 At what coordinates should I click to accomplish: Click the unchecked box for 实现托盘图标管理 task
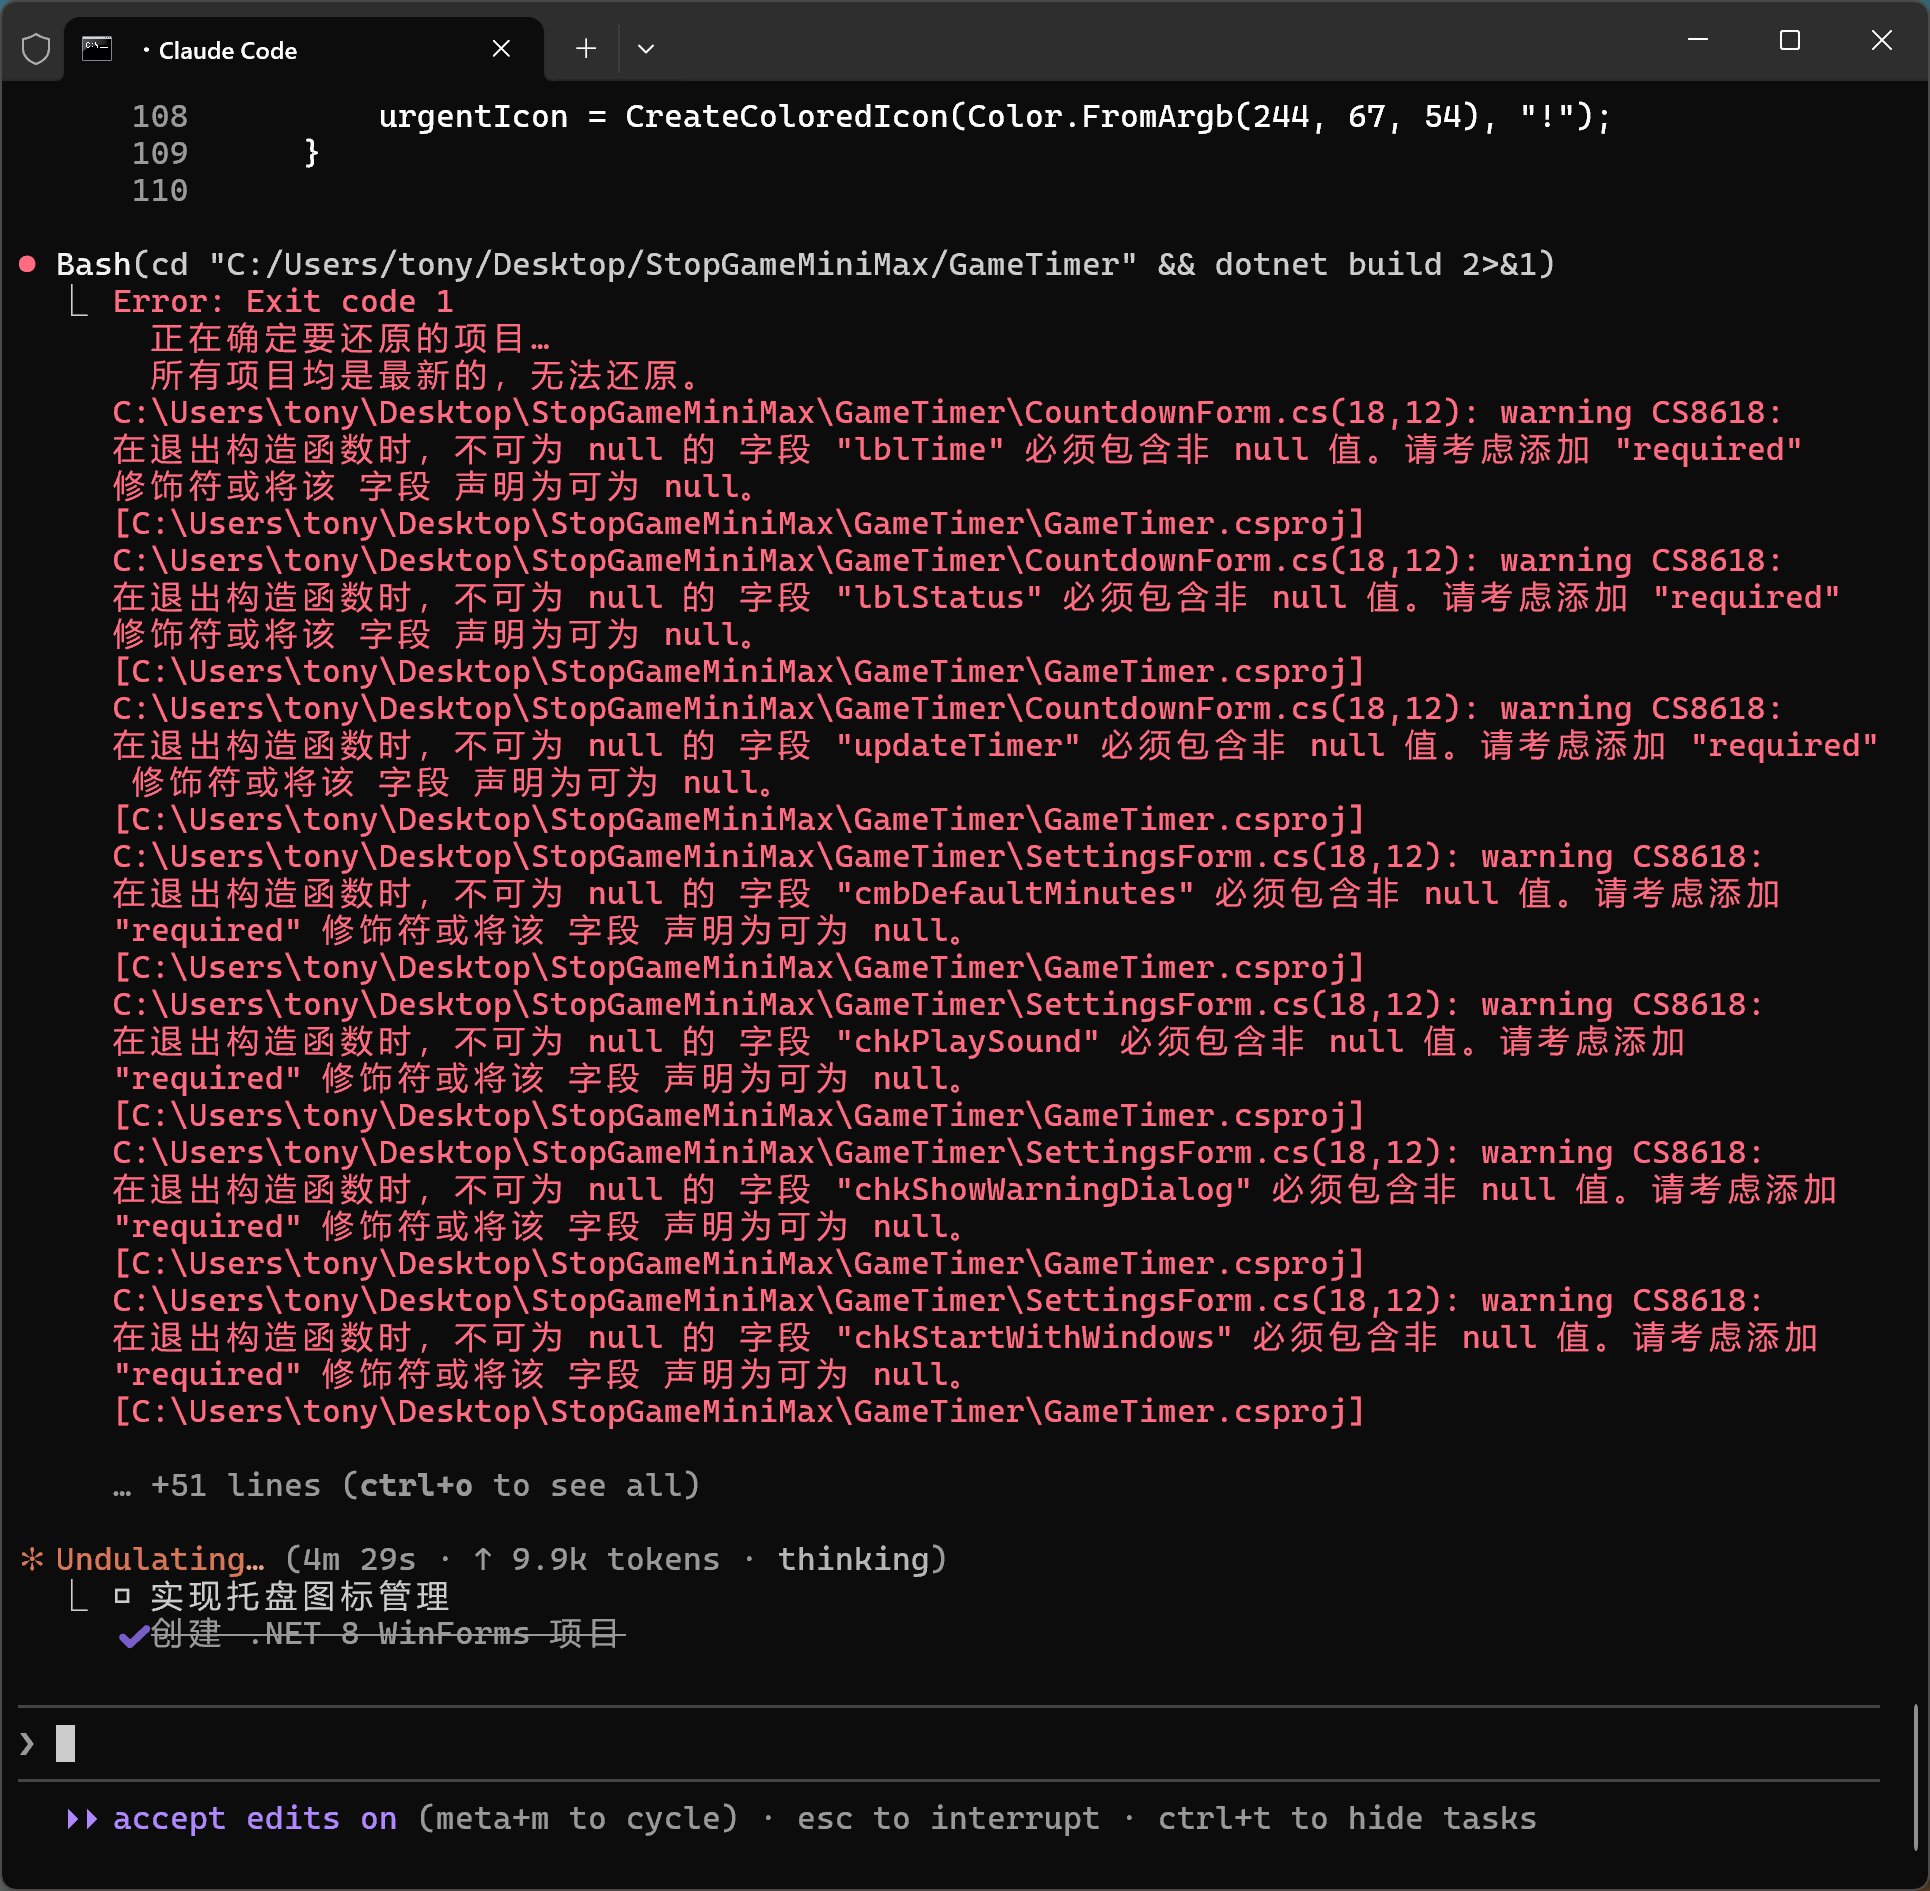pos(122,1596)
